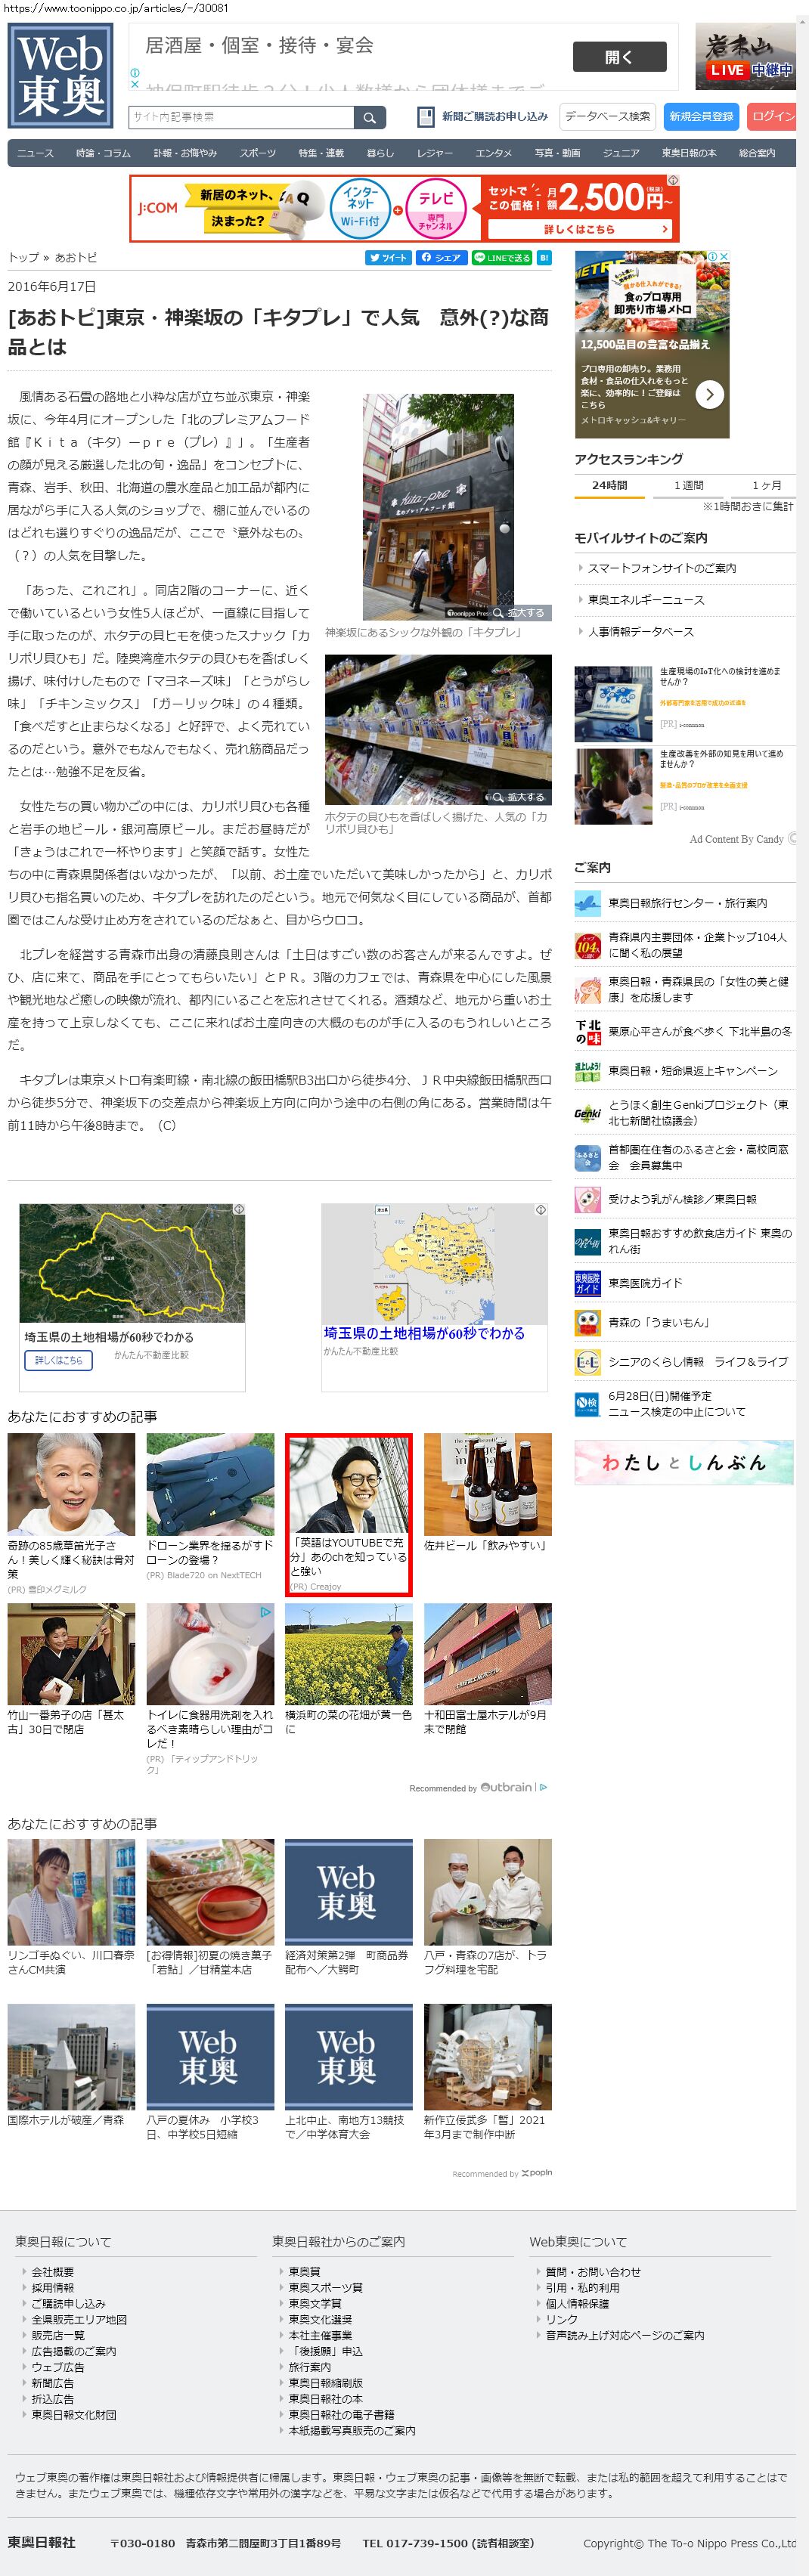Open the スポーツ menu in the navigation bar

257,153
